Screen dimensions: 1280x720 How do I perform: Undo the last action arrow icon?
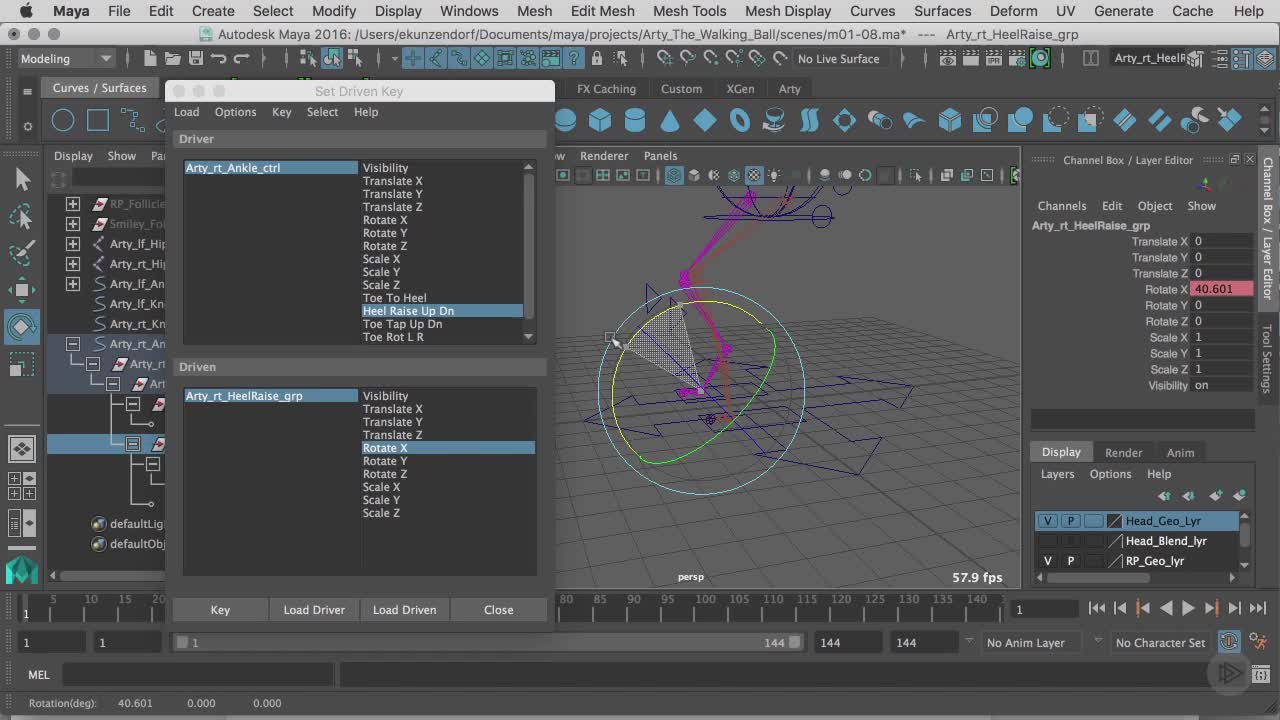218,58
